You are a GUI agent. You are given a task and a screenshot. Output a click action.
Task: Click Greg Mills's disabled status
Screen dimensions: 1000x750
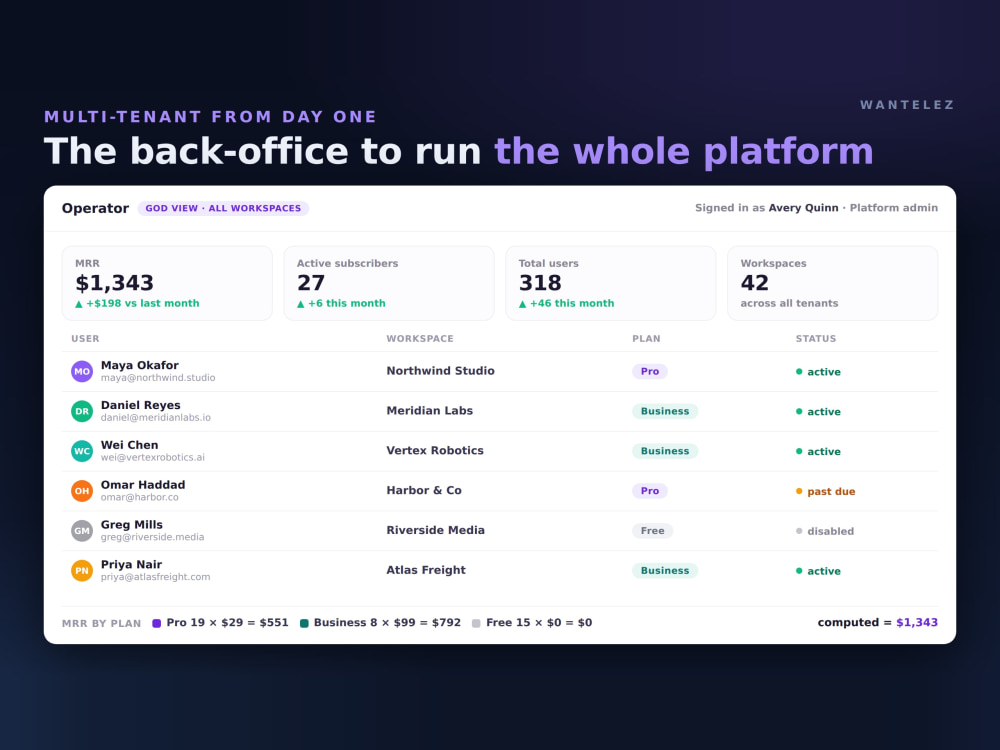[825, 531]
